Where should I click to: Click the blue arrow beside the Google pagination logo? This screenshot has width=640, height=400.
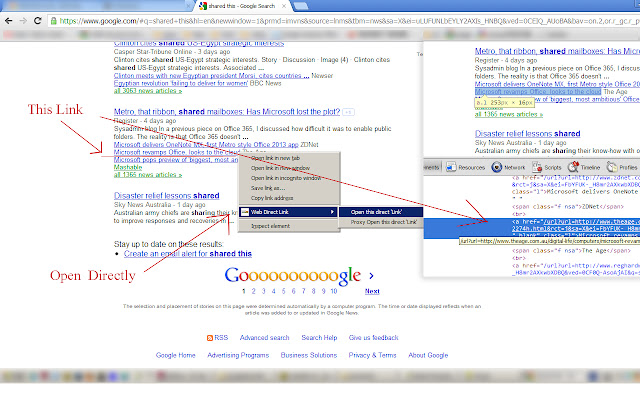[x=371, y=276]
